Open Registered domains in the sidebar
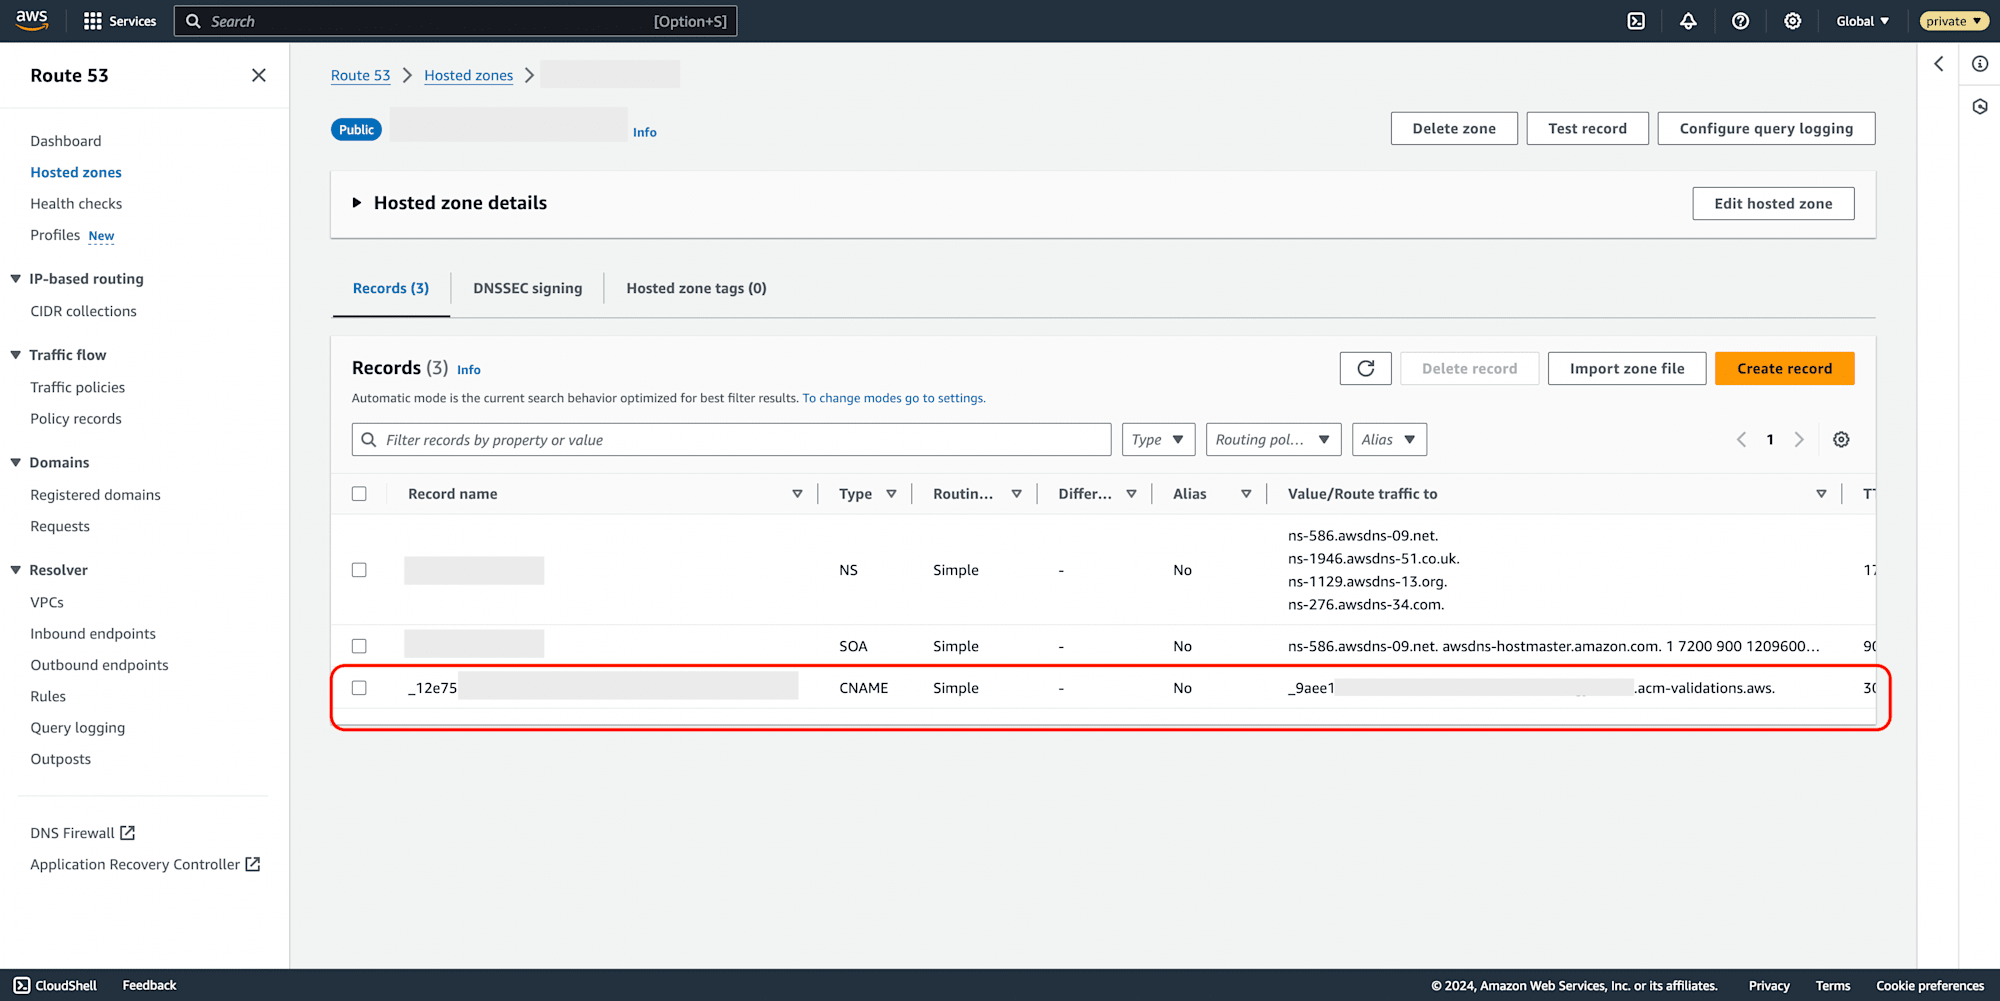The width and height of the screenshot is (2000, 1001). coord(95,495)
